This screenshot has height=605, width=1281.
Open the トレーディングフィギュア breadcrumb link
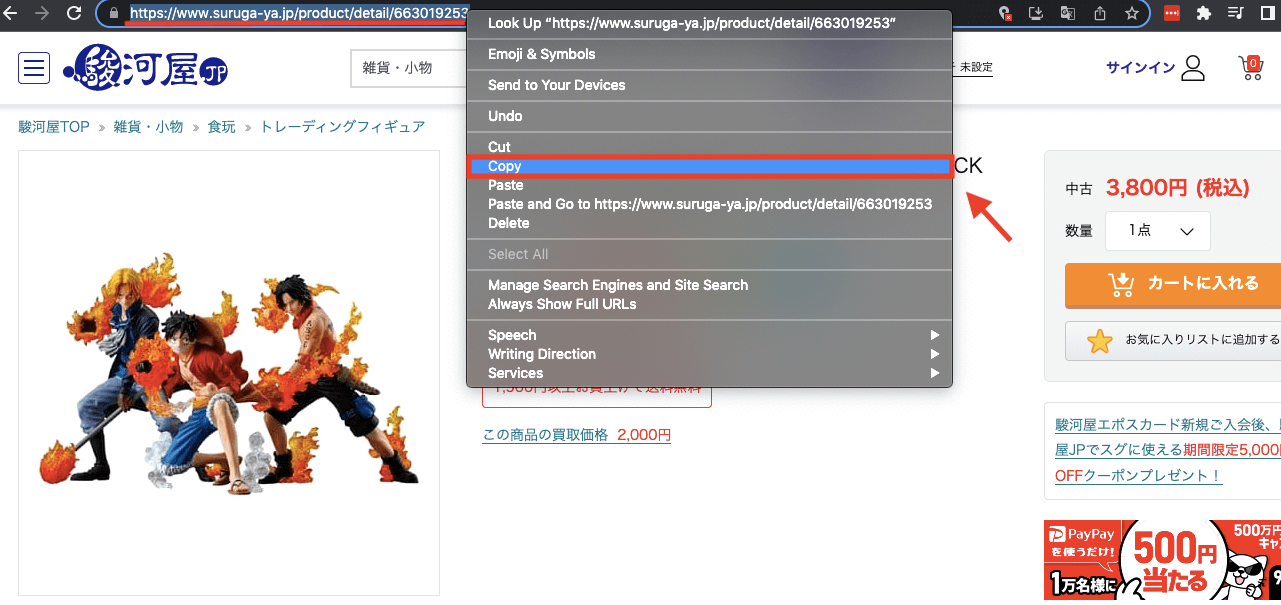pos(342,127)
